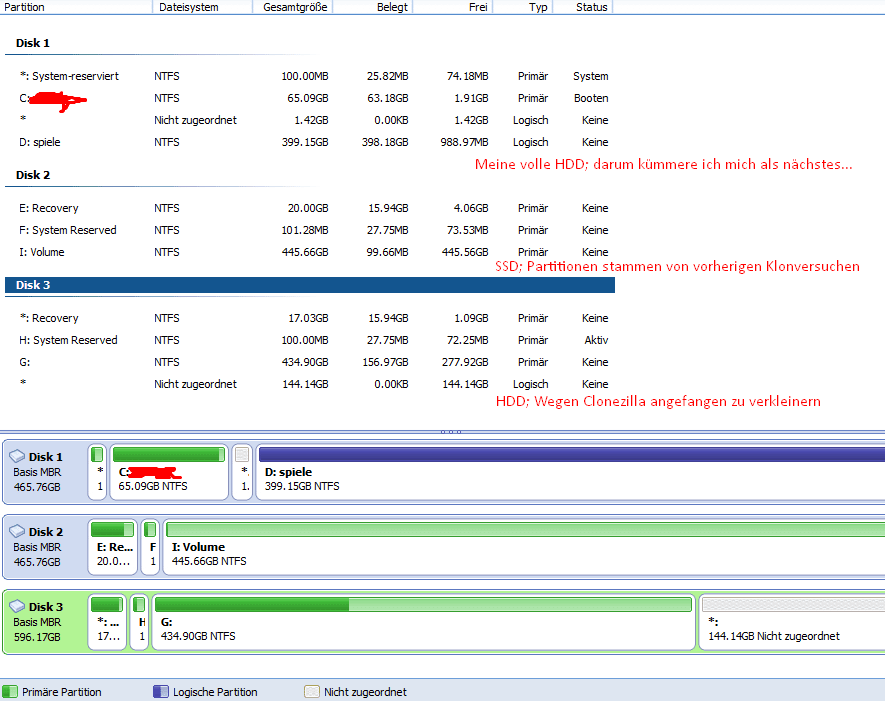The image size is (885, 701).
Task: Click the Frei column header
Action: tap(453, 7)
